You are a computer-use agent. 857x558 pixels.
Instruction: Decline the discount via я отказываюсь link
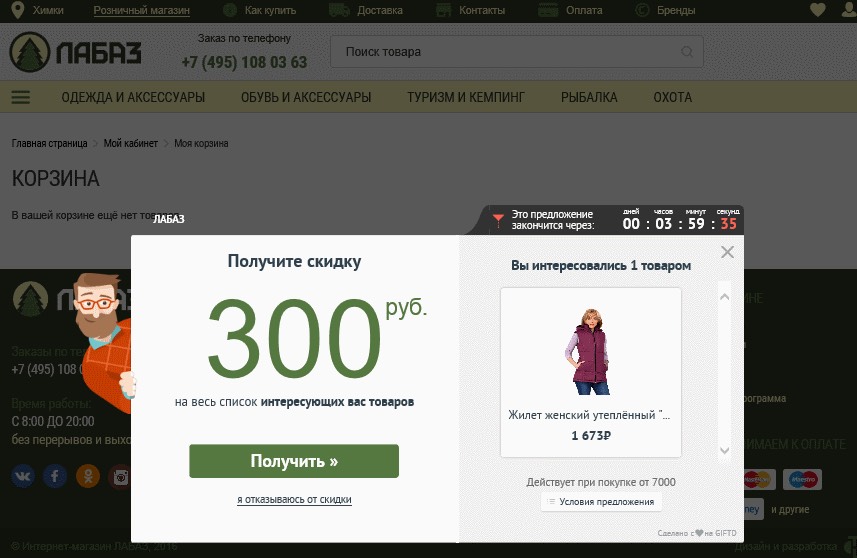click(294, 499)
